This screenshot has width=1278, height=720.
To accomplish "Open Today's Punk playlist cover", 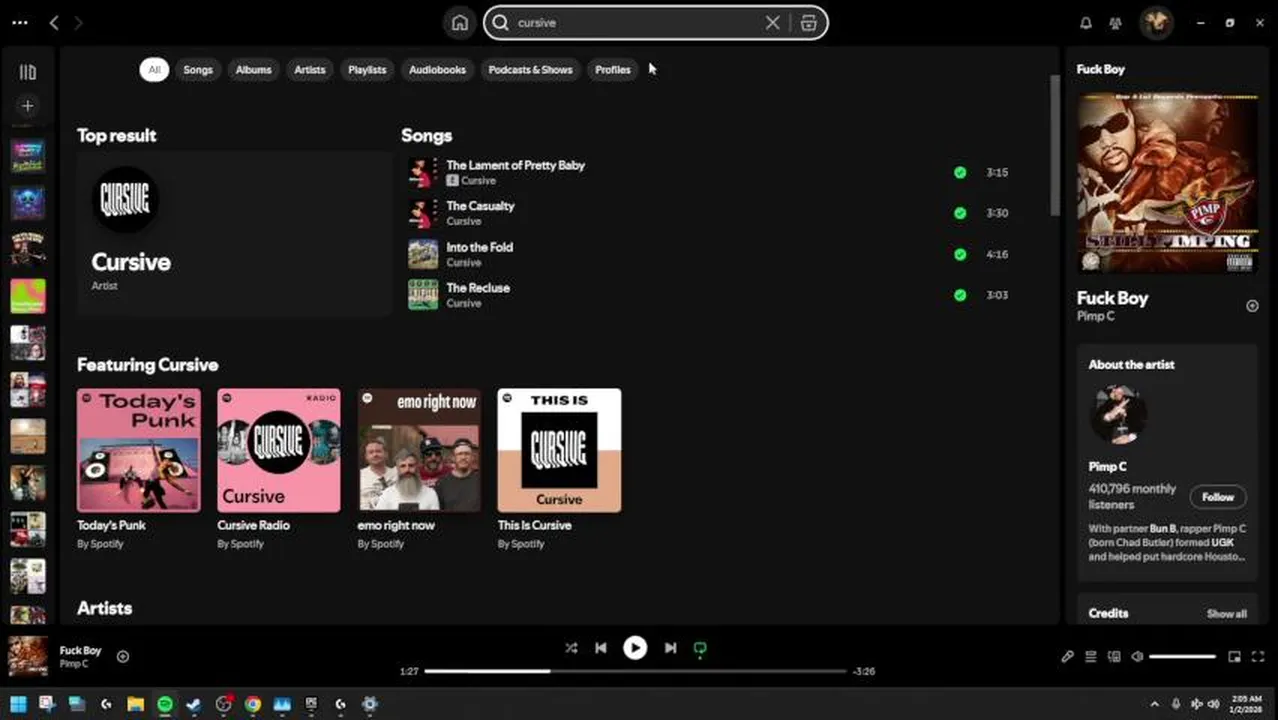I will [x=139, y=450].
